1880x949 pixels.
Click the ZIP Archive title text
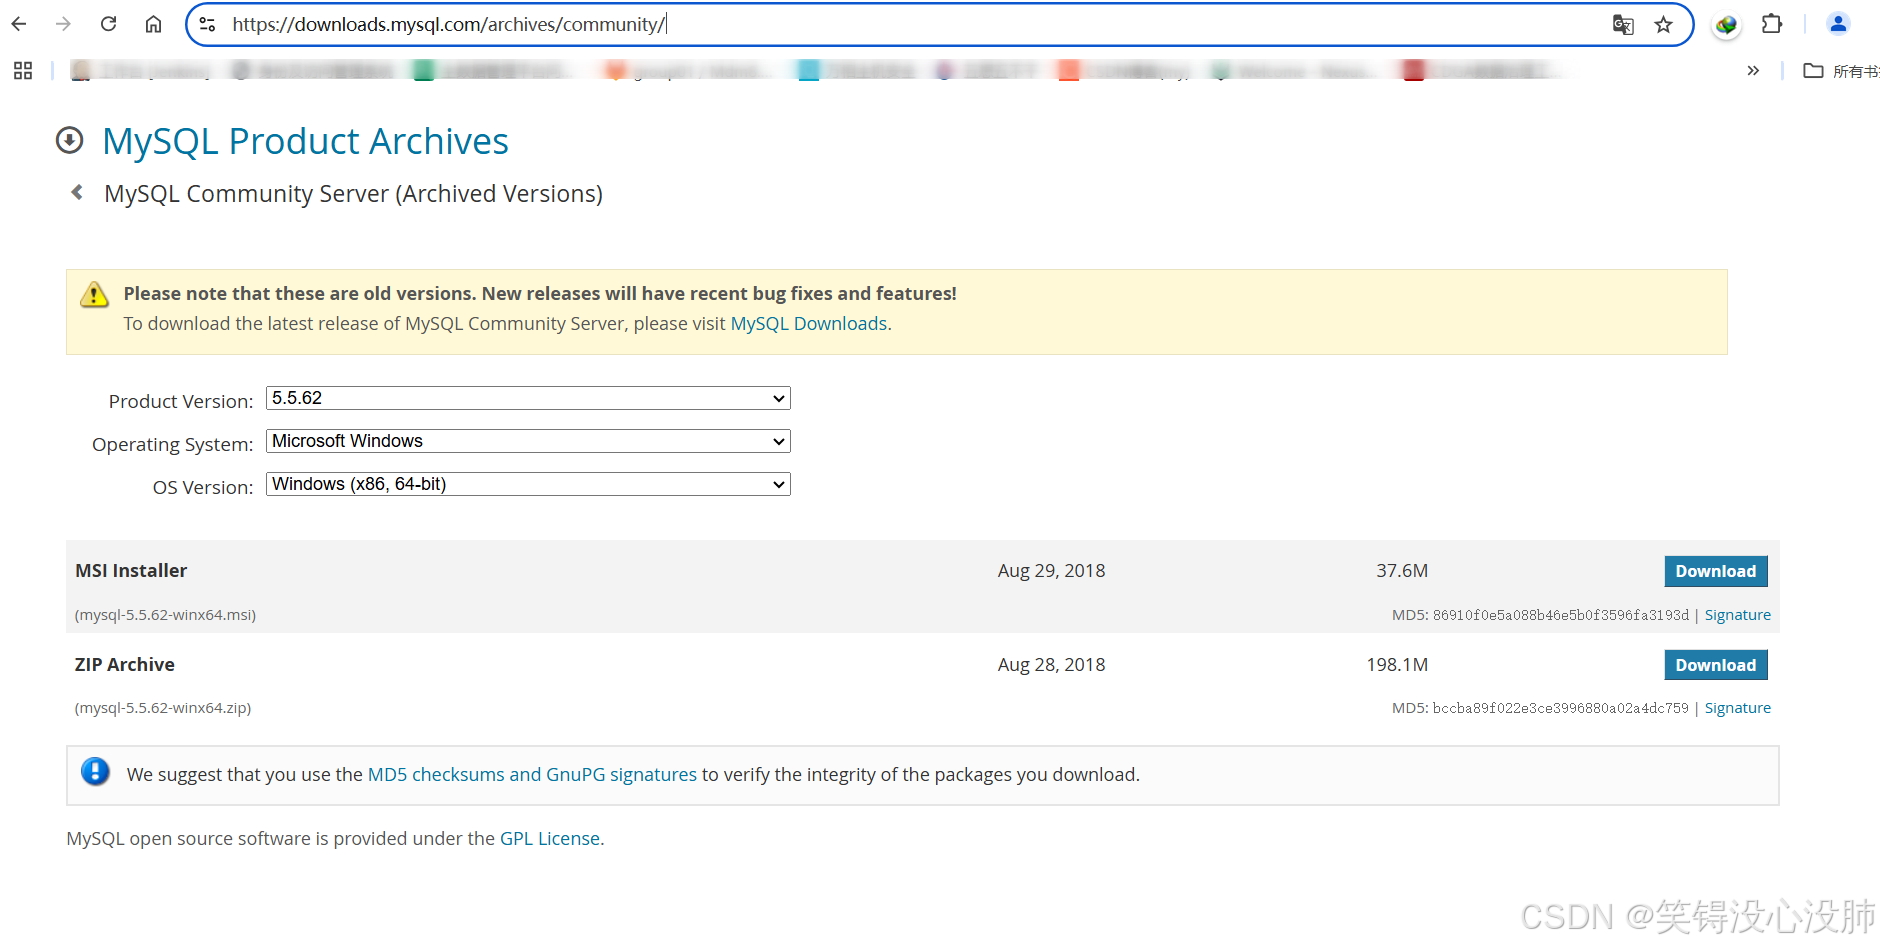125,665
